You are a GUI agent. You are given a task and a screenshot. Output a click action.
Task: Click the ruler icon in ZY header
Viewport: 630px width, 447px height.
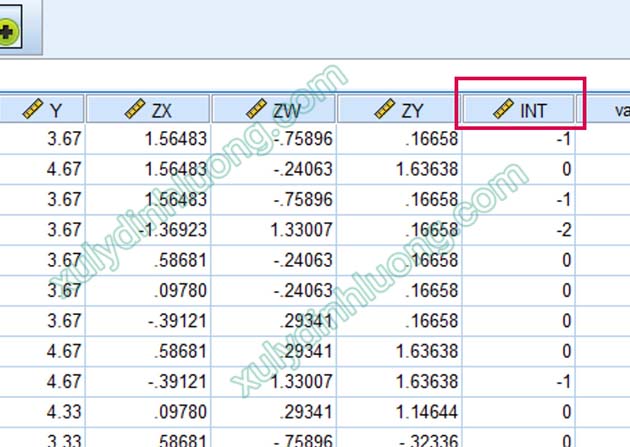tap(385, 110)
